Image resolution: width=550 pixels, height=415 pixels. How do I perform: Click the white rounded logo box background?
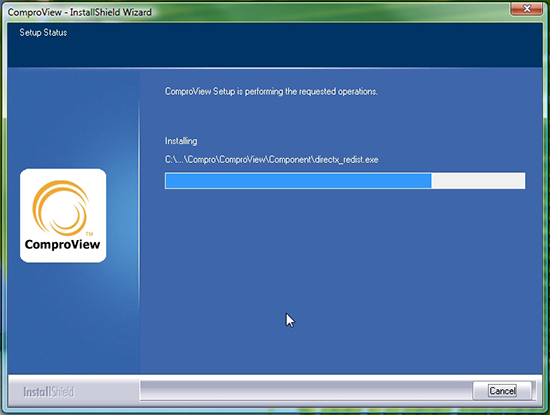(x=63, y=216)
